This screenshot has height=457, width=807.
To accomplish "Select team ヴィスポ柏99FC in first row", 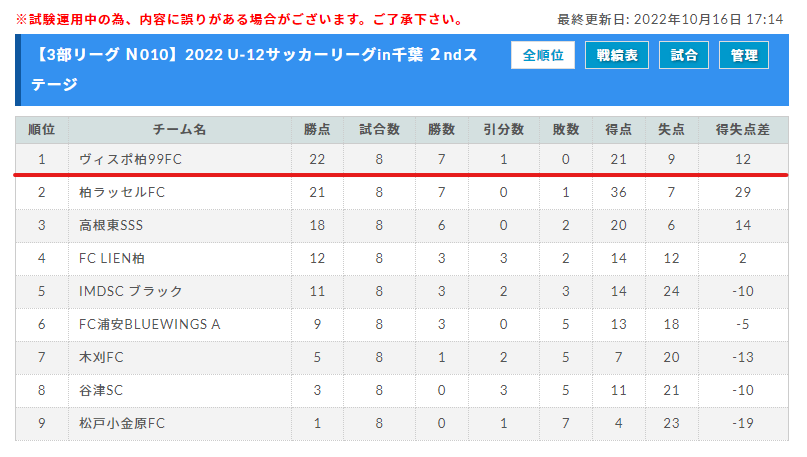I will pyautogui.click(x=130, y=160).
